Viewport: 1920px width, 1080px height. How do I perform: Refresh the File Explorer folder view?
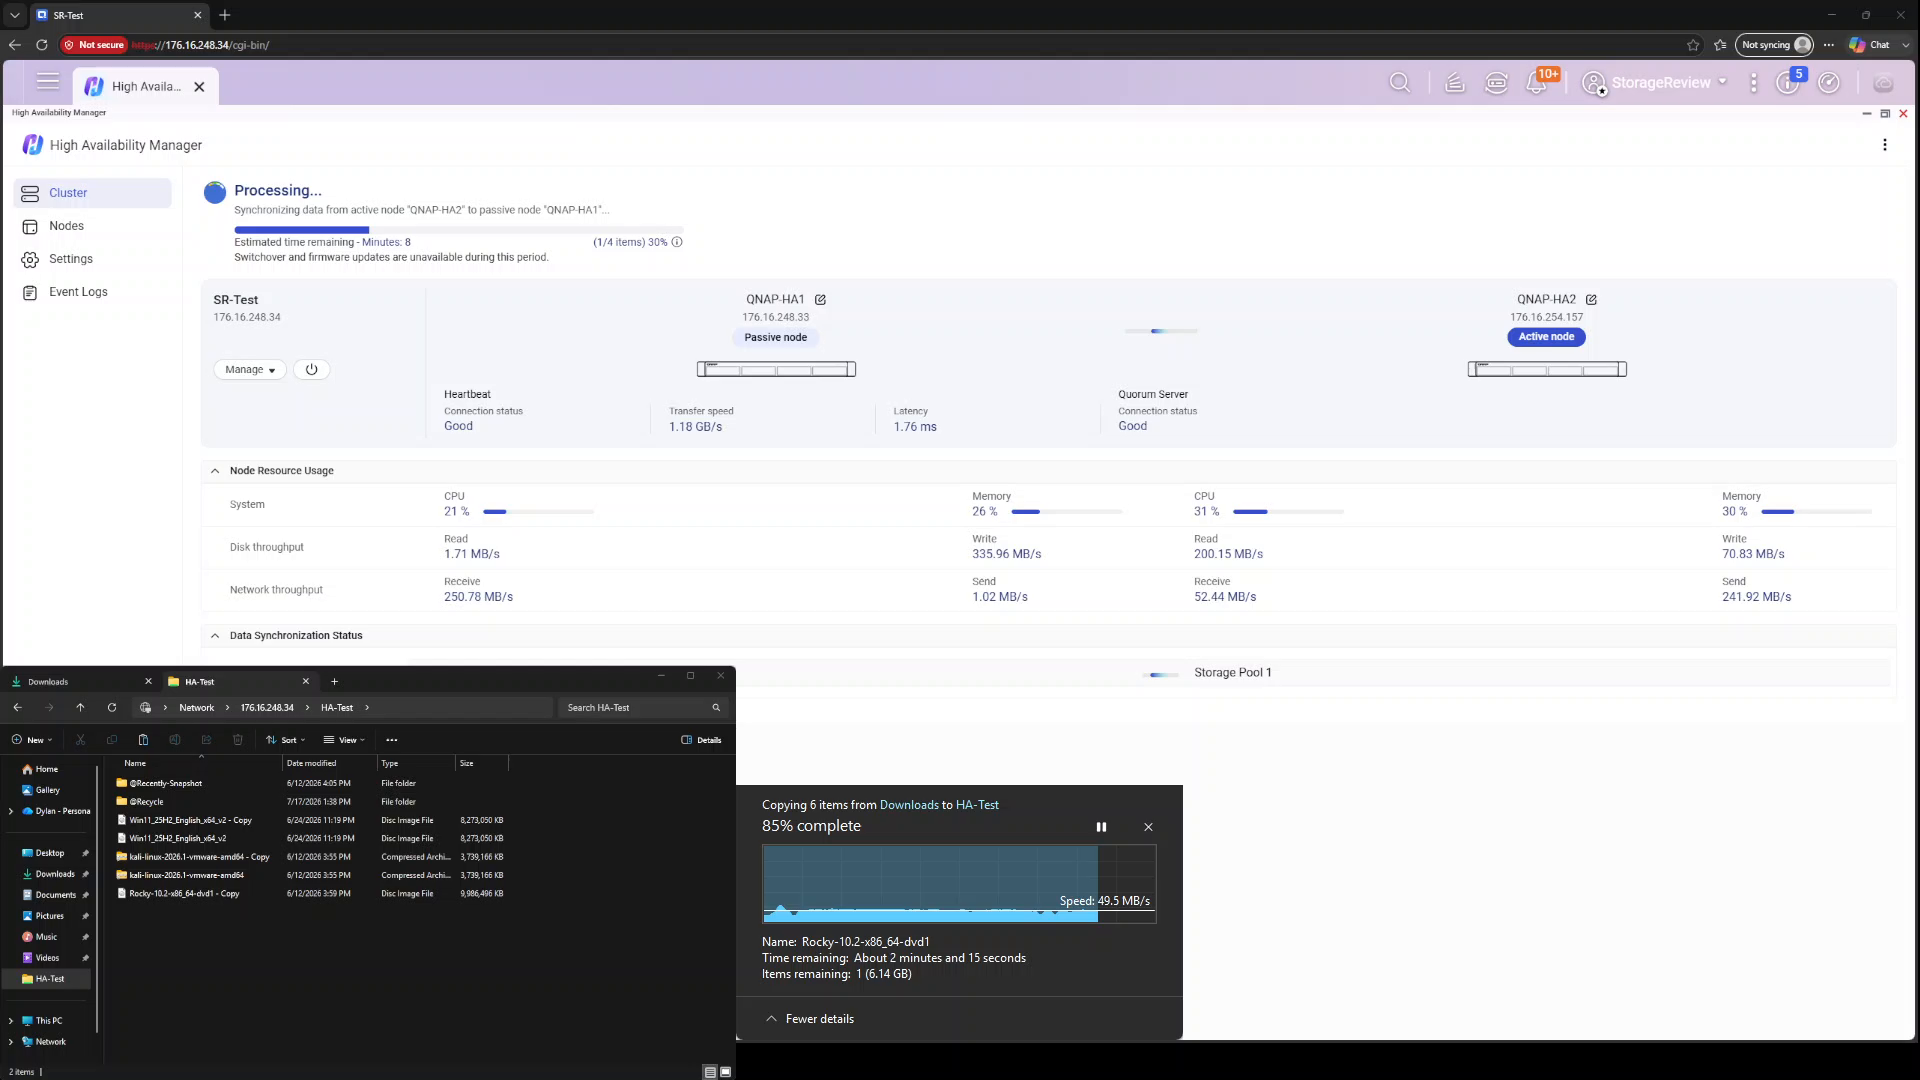[112, 707]
